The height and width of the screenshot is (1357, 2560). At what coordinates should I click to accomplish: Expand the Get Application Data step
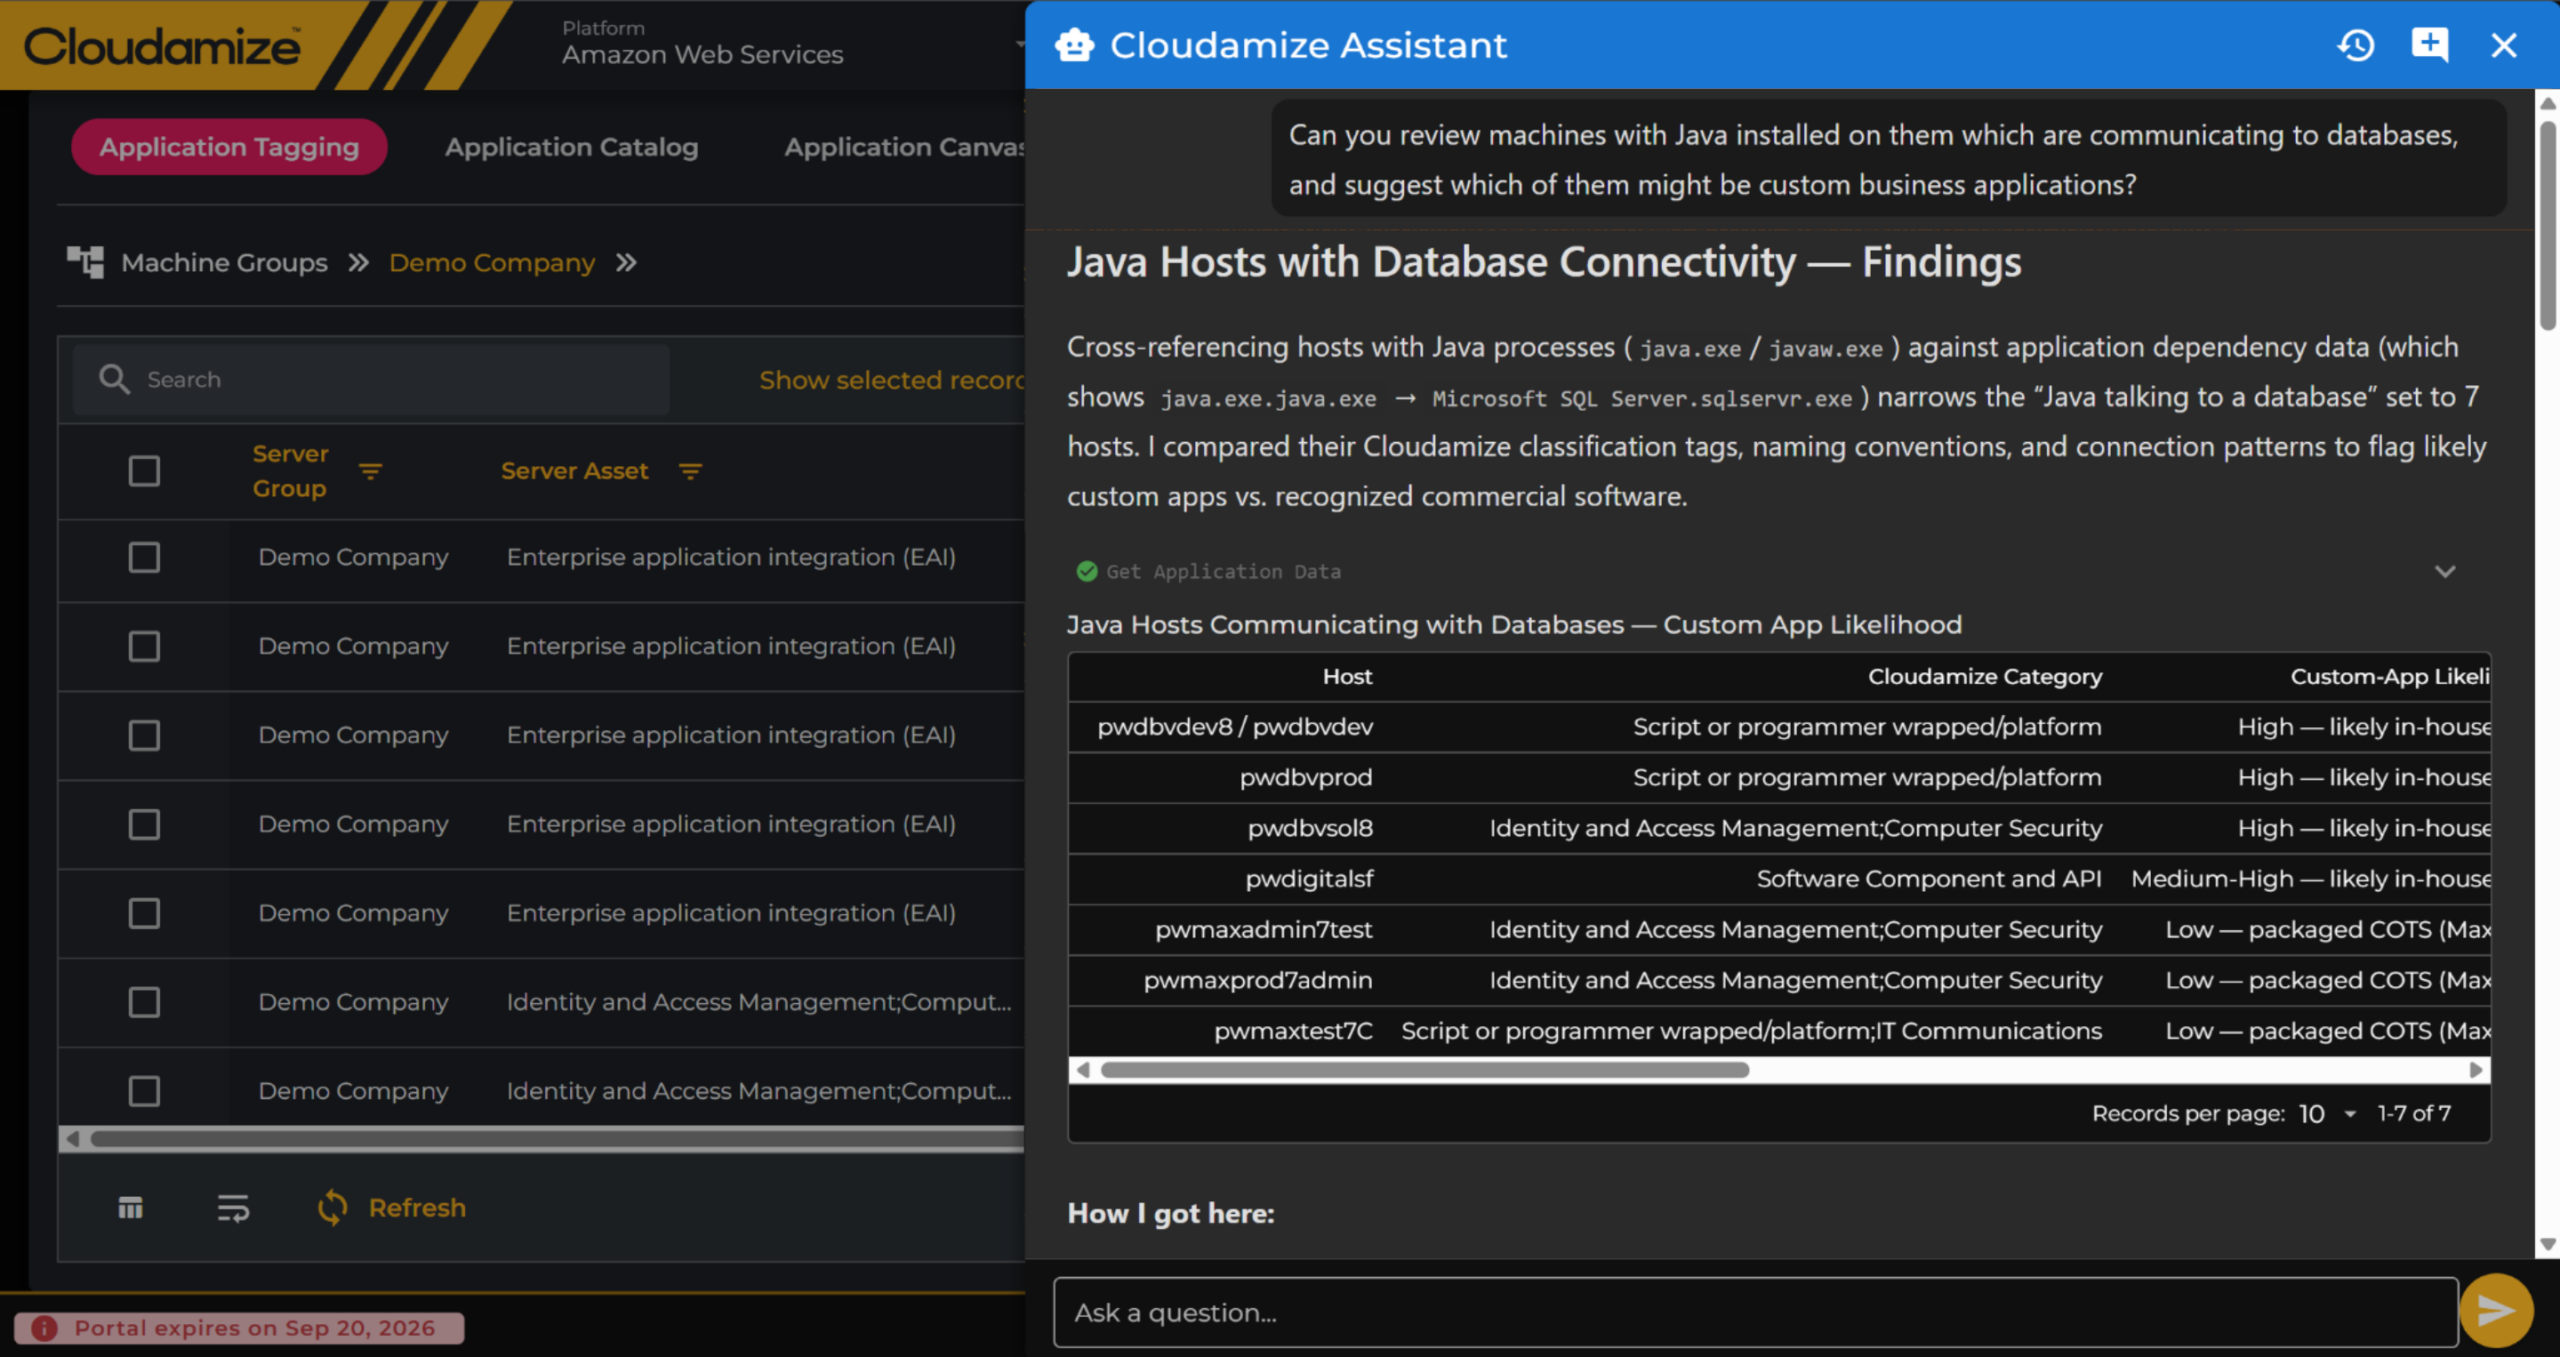click(x=2445, y=571)
